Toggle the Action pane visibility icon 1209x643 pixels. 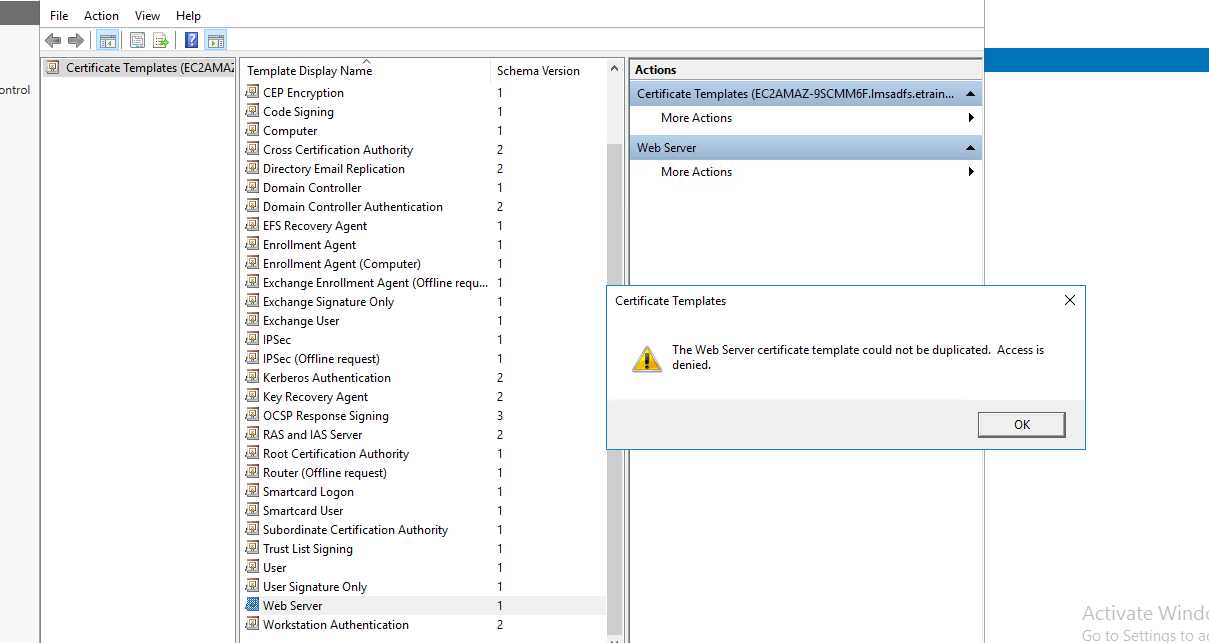pos(216,40)
